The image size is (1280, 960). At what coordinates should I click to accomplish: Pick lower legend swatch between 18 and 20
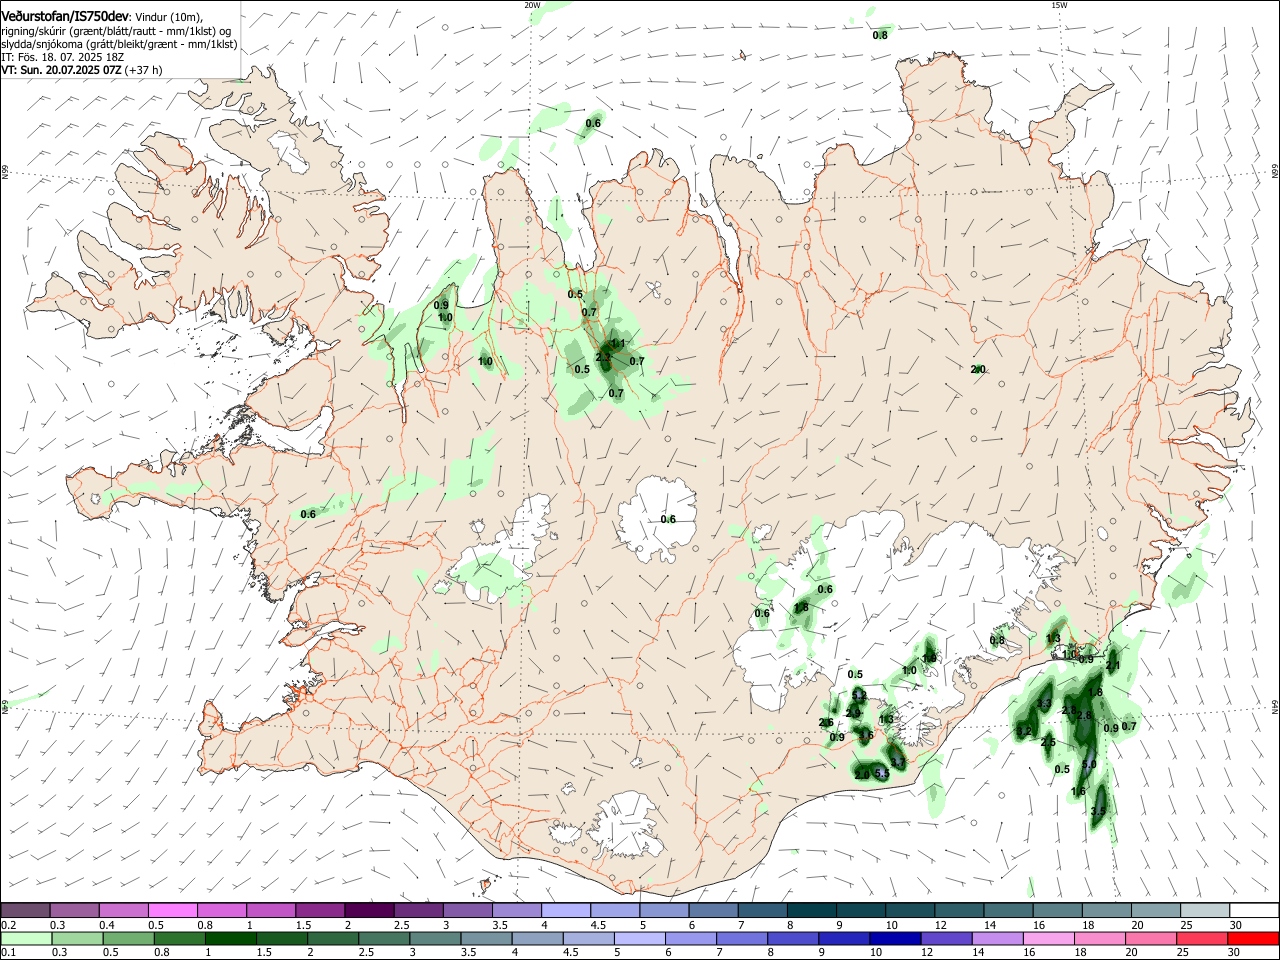click(x=1098, y=939)
